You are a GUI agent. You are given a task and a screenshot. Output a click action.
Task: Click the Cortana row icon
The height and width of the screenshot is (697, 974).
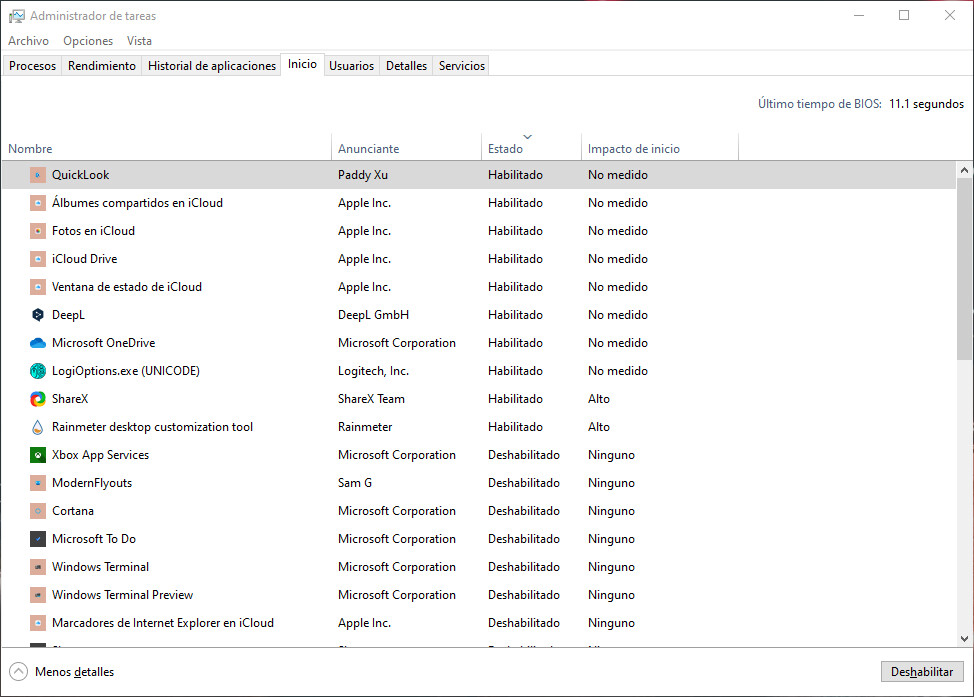pyautogui.click(x=38, y=511)
